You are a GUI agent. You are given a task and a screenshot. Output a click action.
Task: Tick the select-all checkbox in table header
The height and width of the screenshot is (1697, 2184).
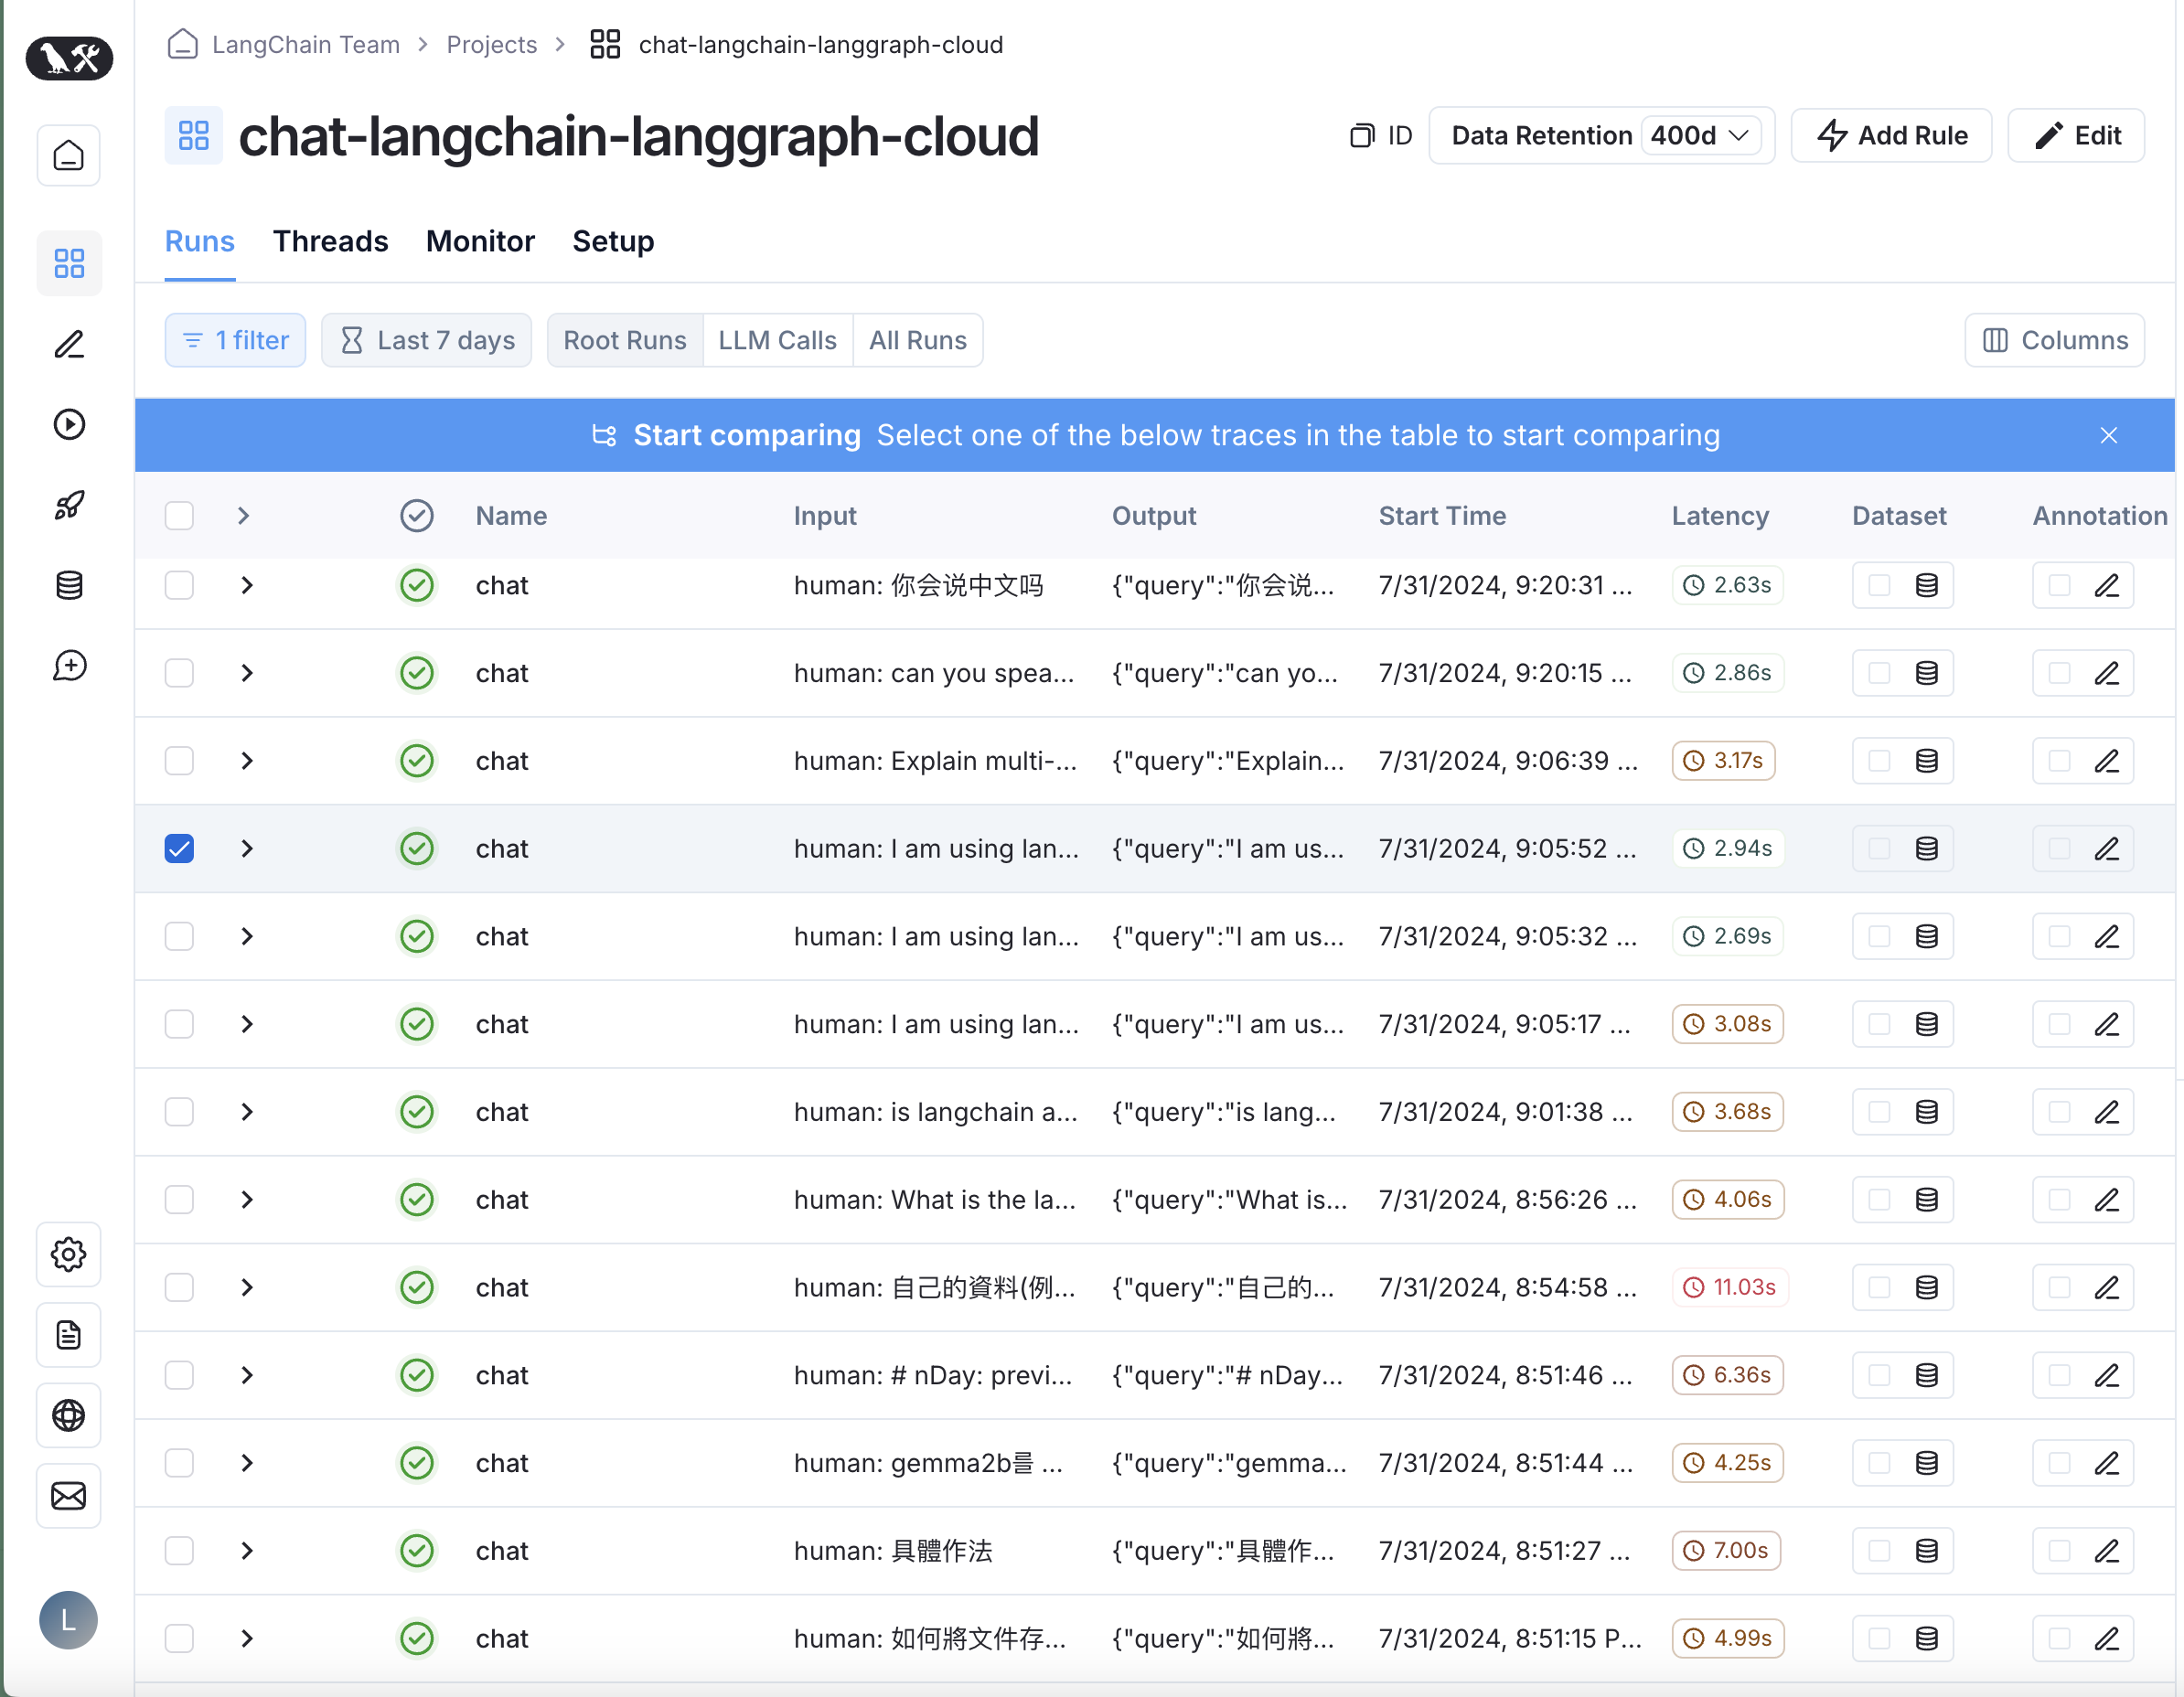179,516
